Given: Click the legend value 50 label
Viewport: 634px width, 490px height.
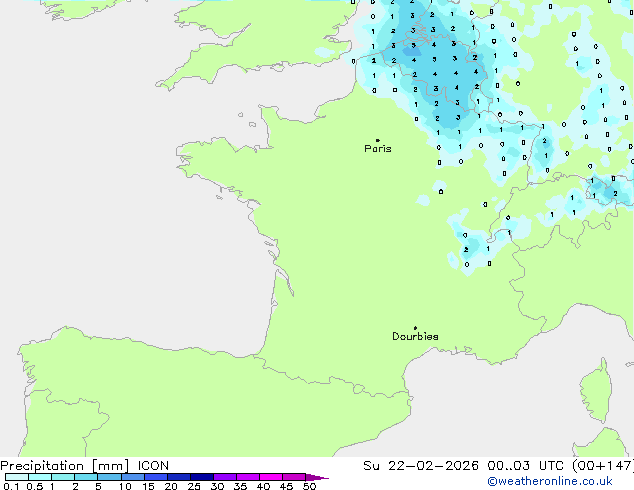Looking at the screenshot, I should [309, 486].
